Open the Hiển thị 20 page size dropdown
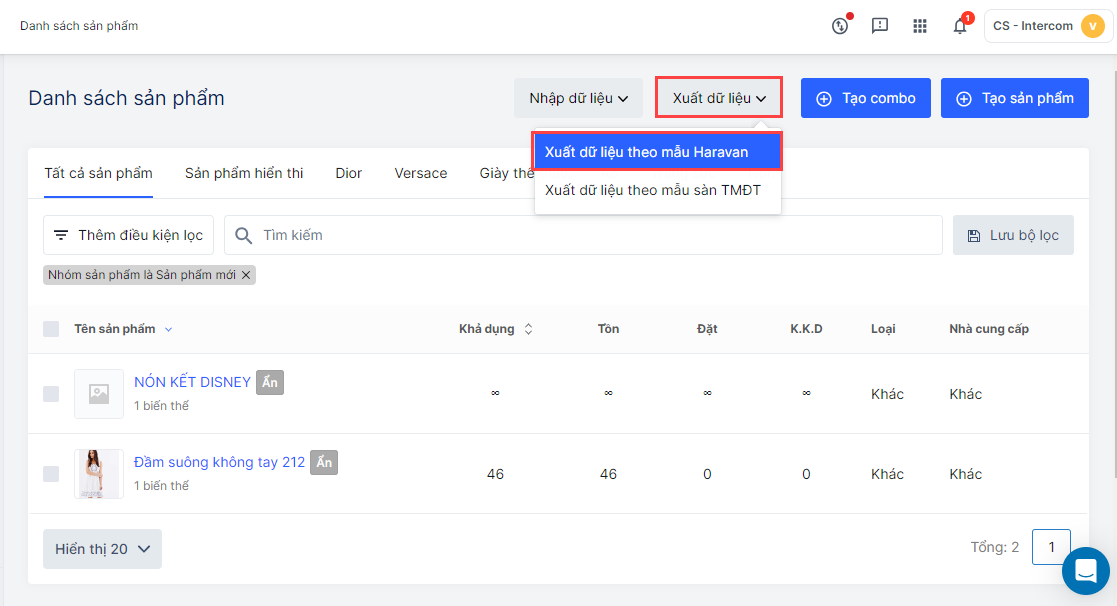This screenshot has width=1117, height=606. point(102,549)
